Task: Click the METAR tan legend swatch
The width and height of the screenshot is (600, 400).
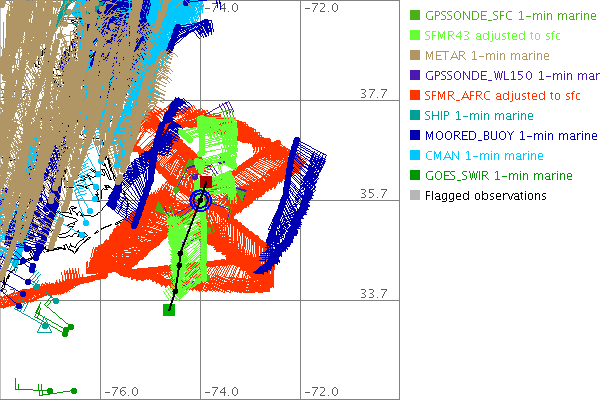Action: [x=414, y=55]
